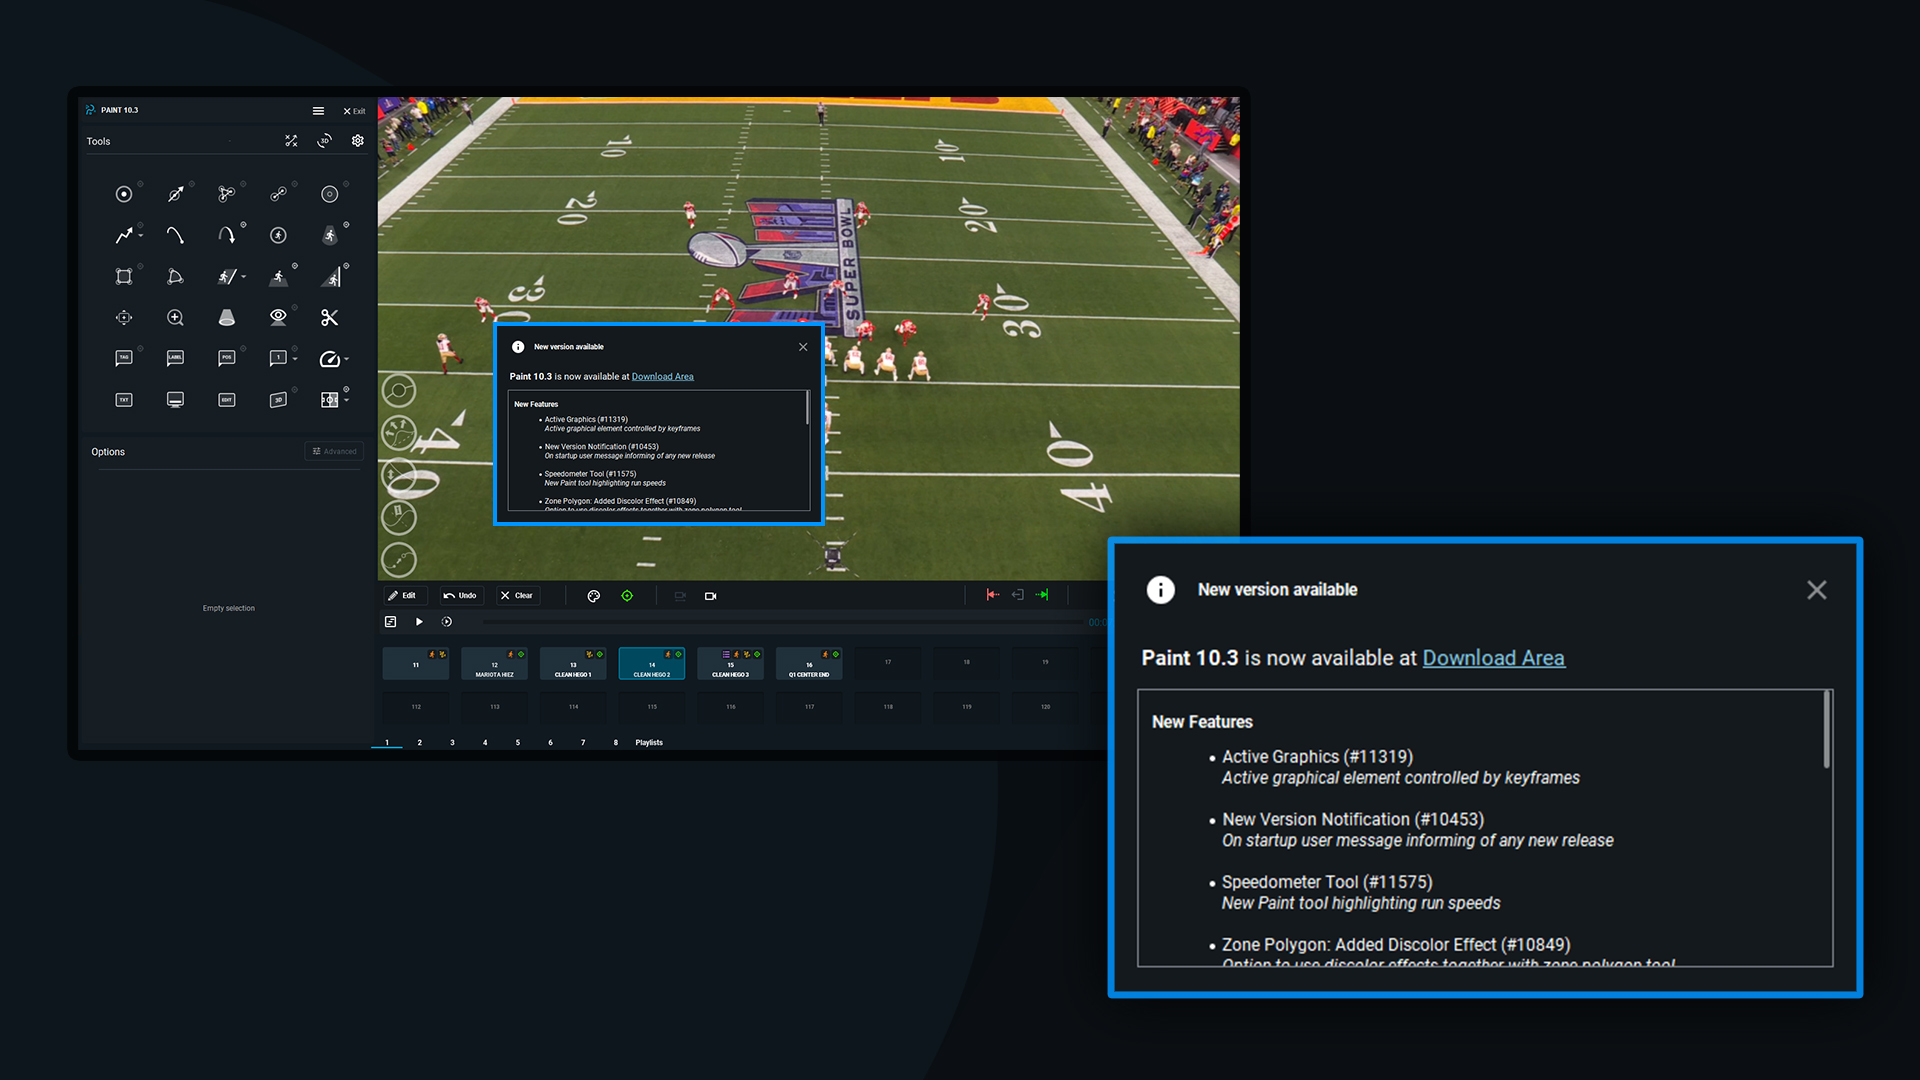Select the magnifier zoom tool

[x=175, y=318]
